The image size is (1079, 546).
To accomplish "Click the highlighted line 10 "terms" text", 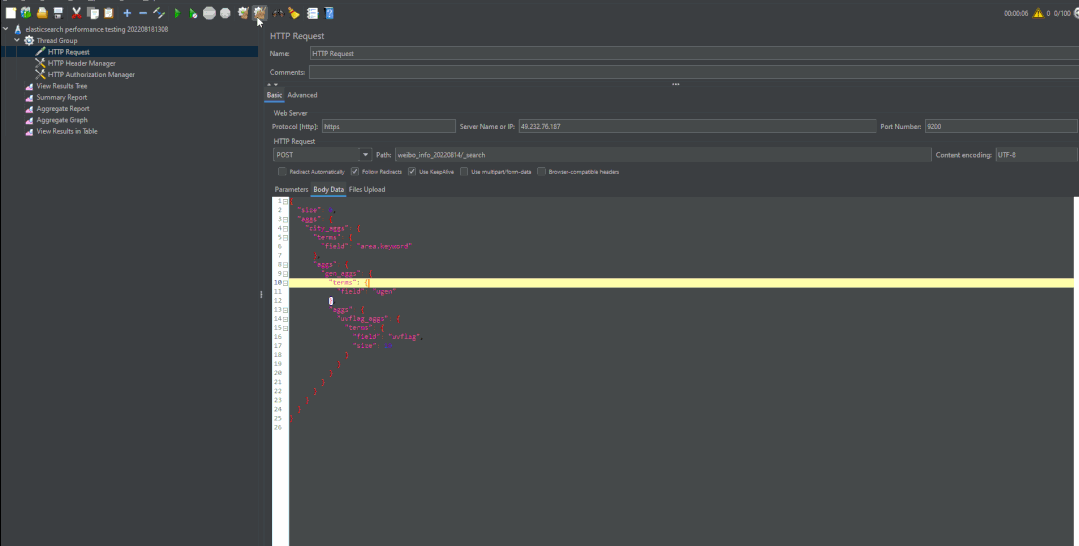I will (342, 282).
